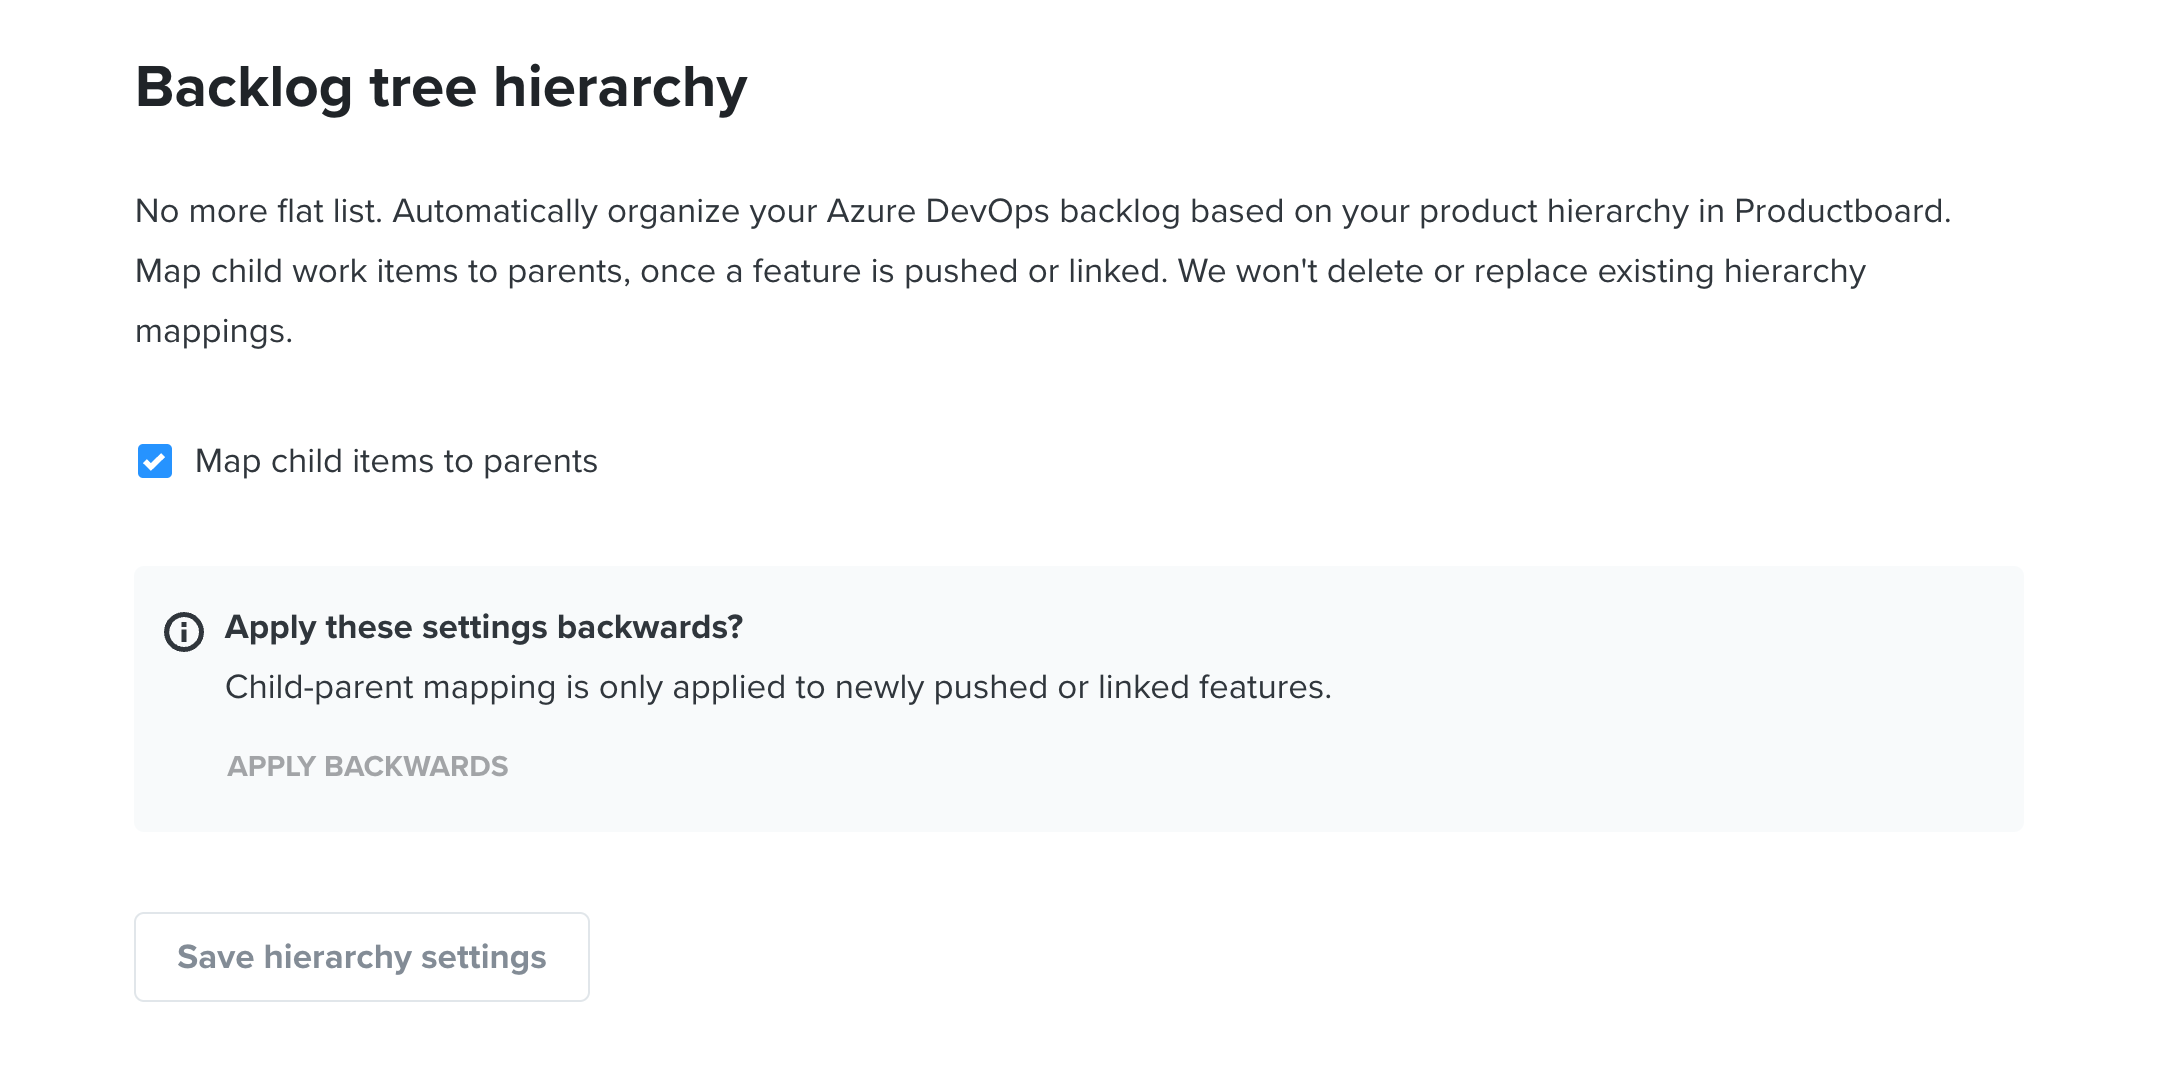Click the word "Backlog" in the heading
Screen dimensions: 2162x1084
click(243, 87)
